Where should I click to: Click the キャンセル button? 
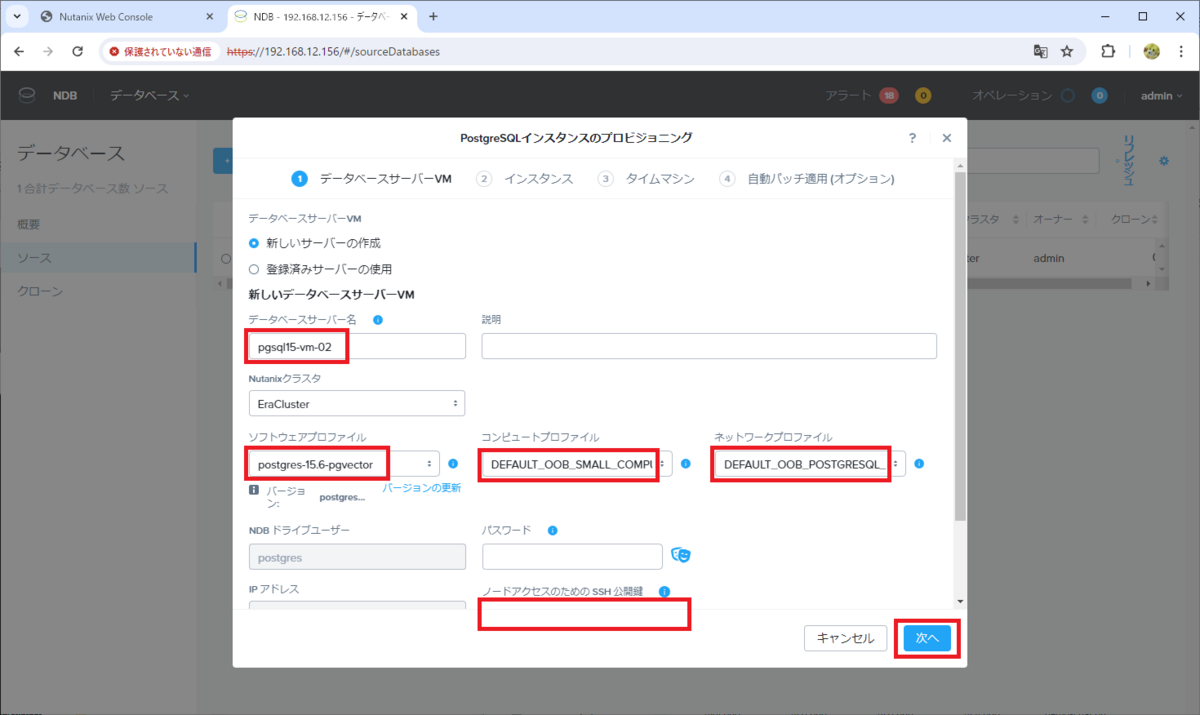coord(845,638)
